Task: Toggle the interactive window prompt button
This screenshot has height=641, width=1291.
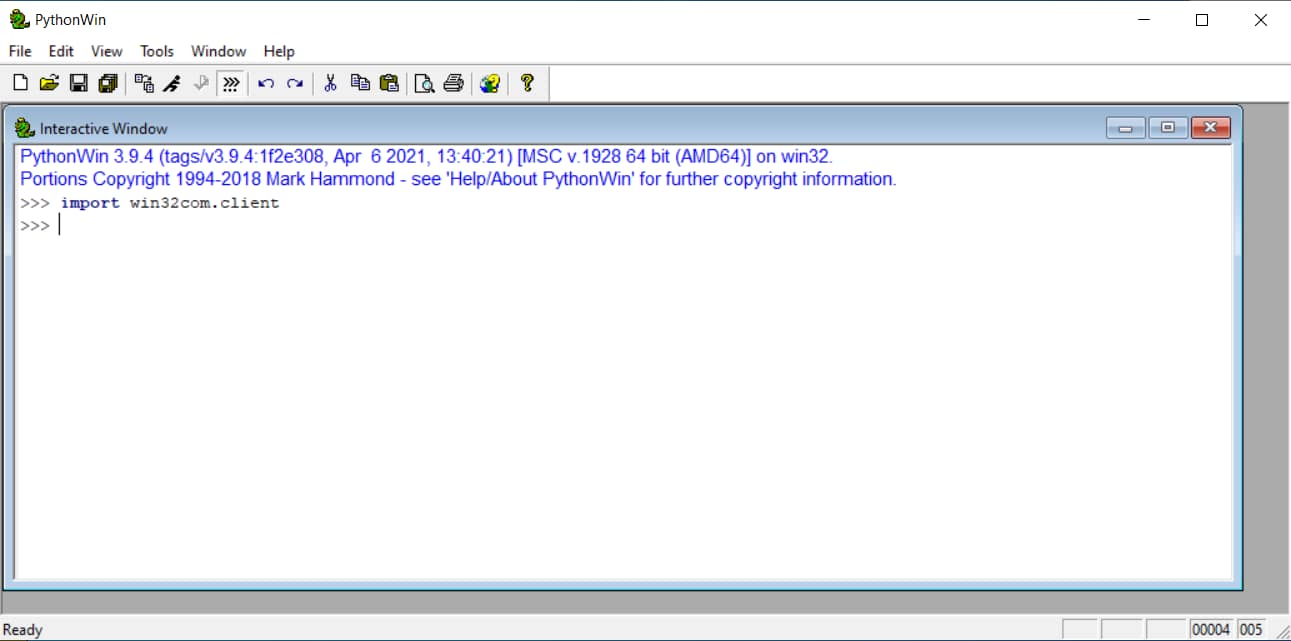Action: coord(231,84)
